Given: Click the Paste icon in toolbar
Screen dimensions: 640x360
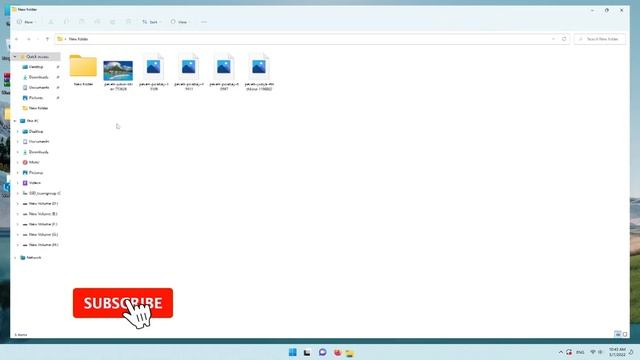Looking at the screenshot, I should (x=82, y=22).
